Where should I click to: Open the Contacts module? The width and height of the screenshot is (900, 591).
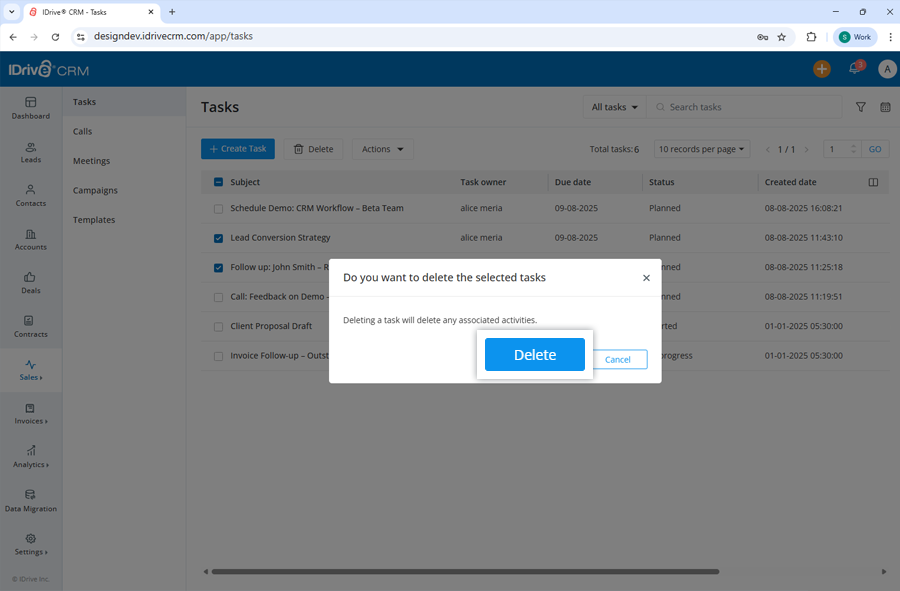point(31,197)
